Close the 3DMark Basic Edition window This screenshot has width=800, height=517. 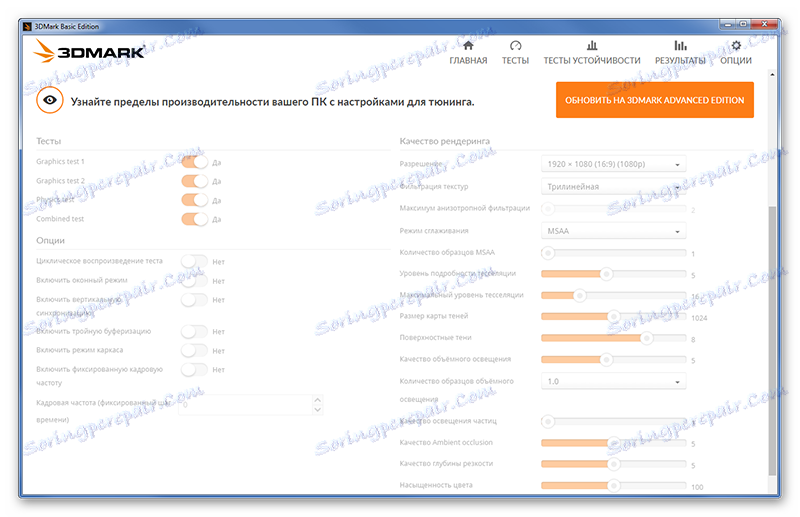pyautogui.click(x=764, y=24)
